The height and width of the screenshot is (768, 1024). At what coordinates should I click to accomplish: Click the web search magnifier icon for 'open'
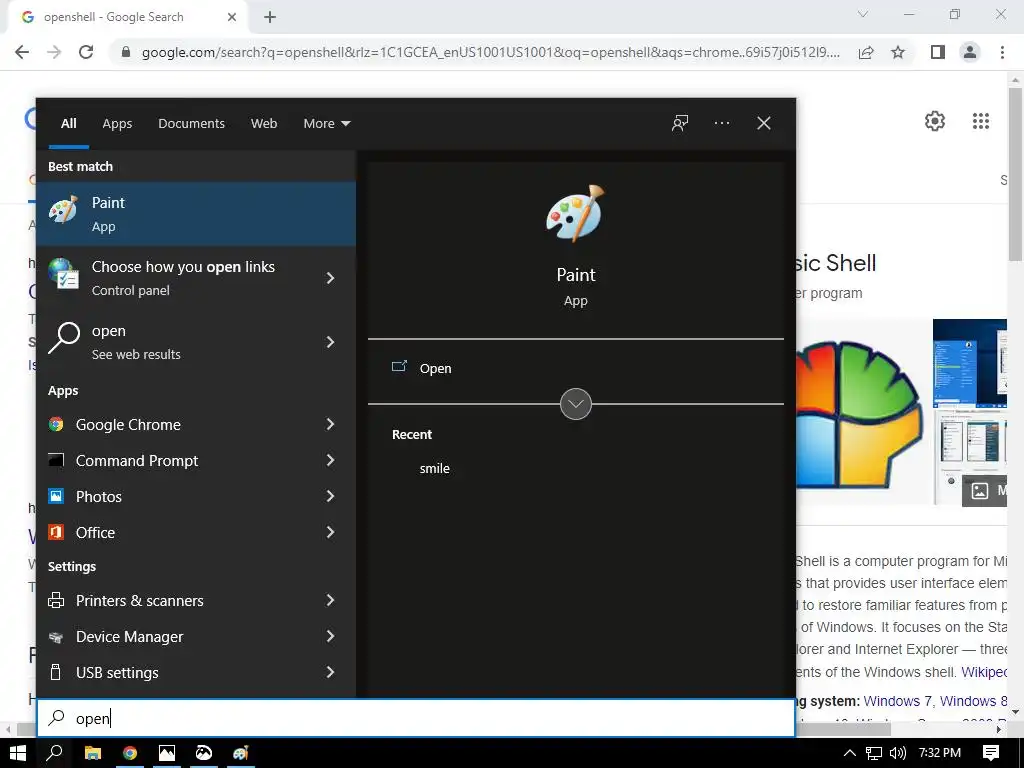tap(64, 338)
